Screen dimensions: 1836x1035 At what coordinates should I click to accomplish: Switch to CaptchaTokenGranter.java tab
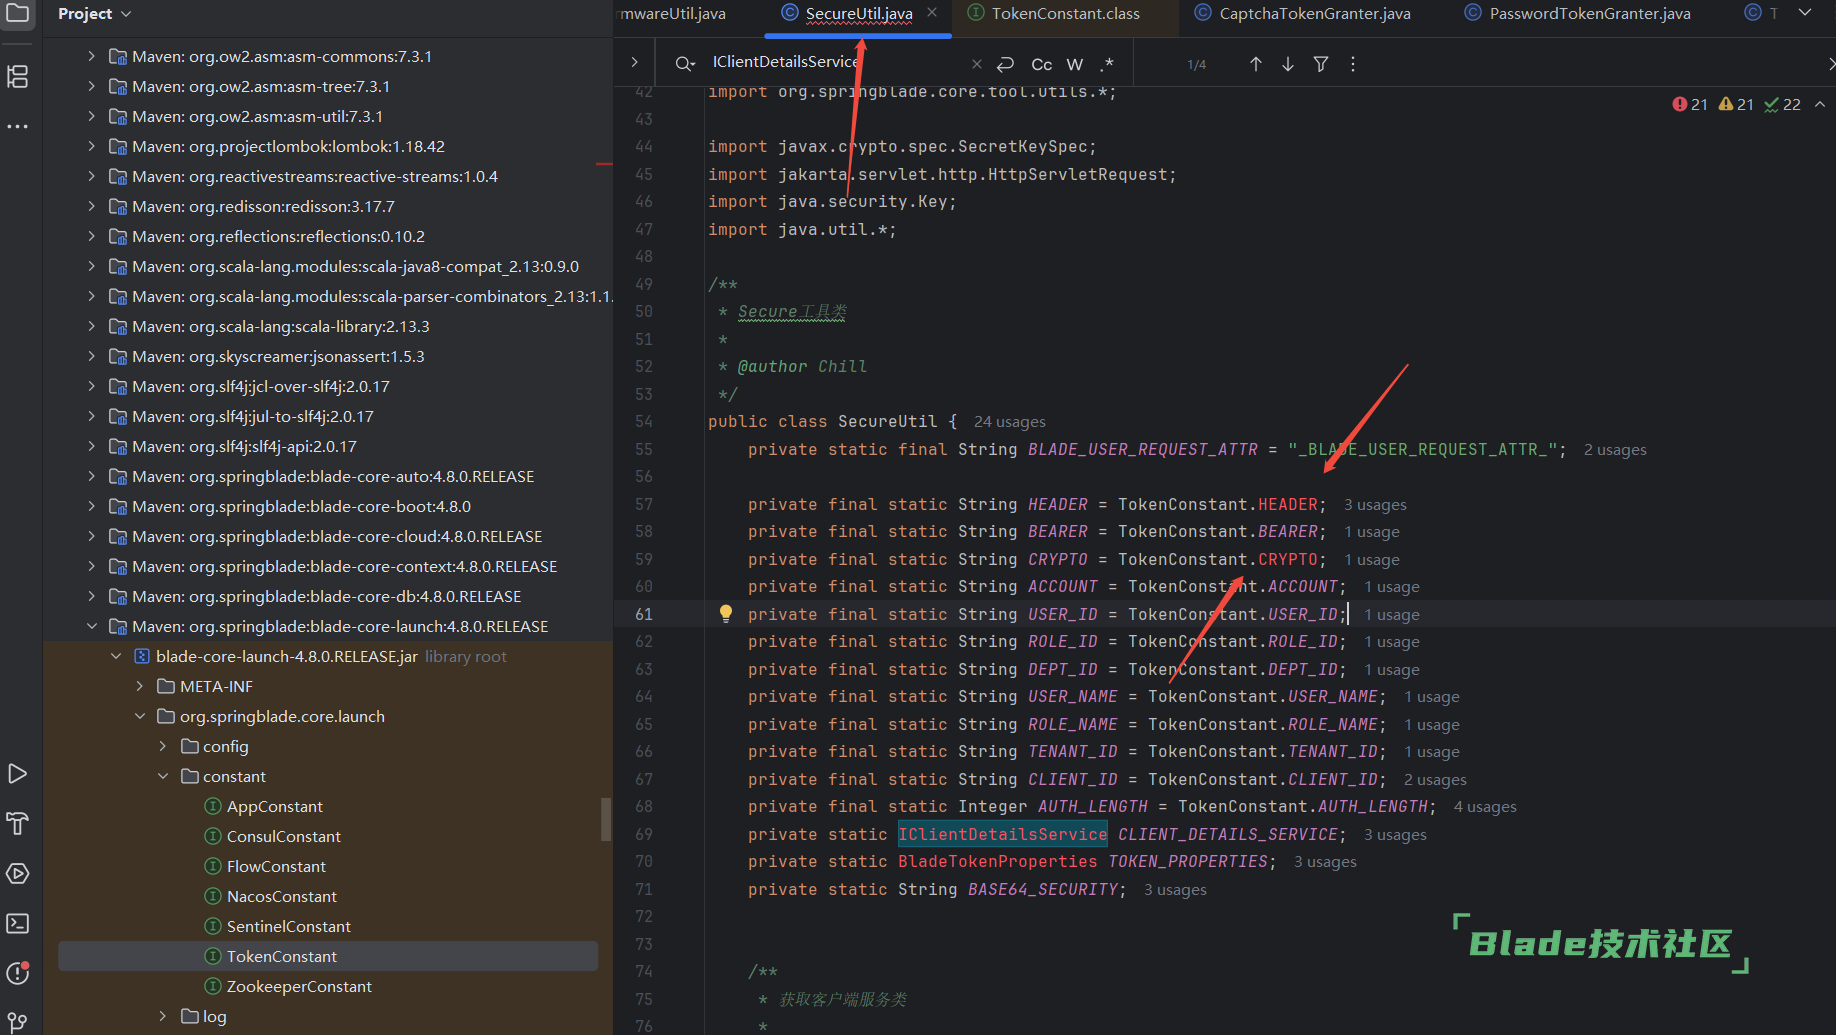(x=1314, y=14)
